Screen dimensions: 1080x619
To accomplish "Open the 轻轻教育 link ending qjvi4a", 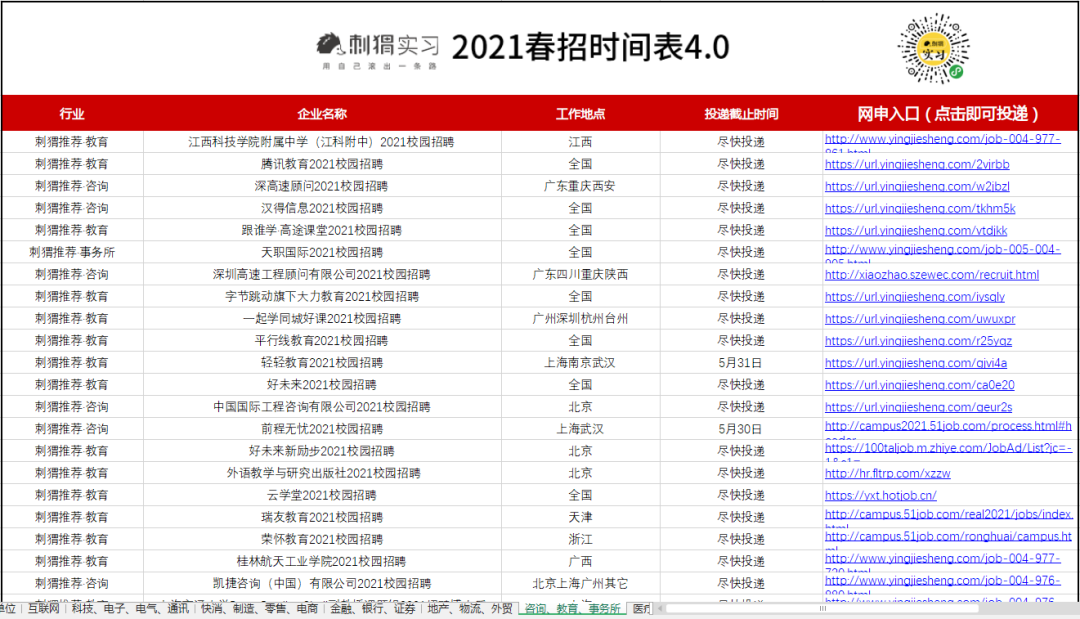I will point(915,363).
